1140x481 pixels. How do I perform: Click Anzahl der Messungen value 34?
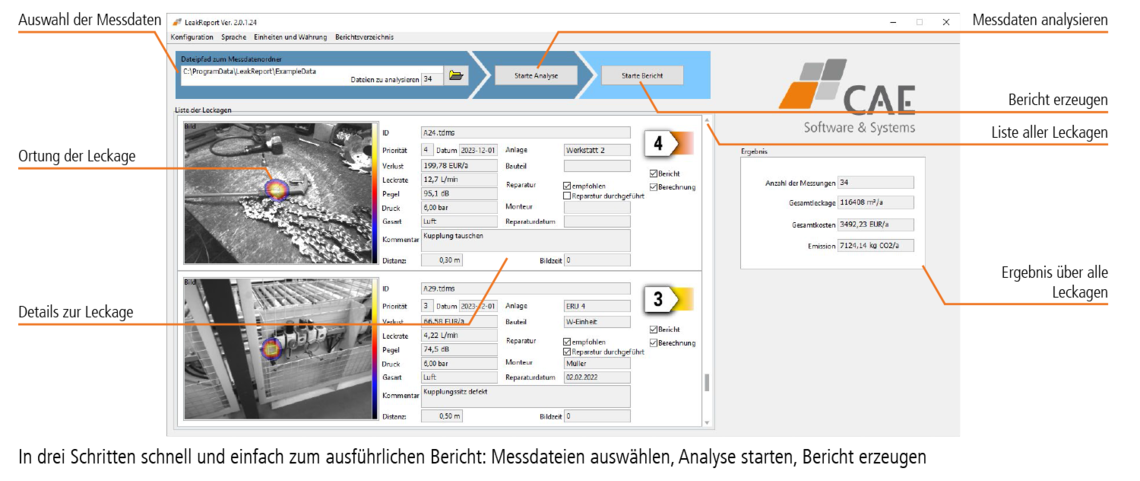click(875, 182)
